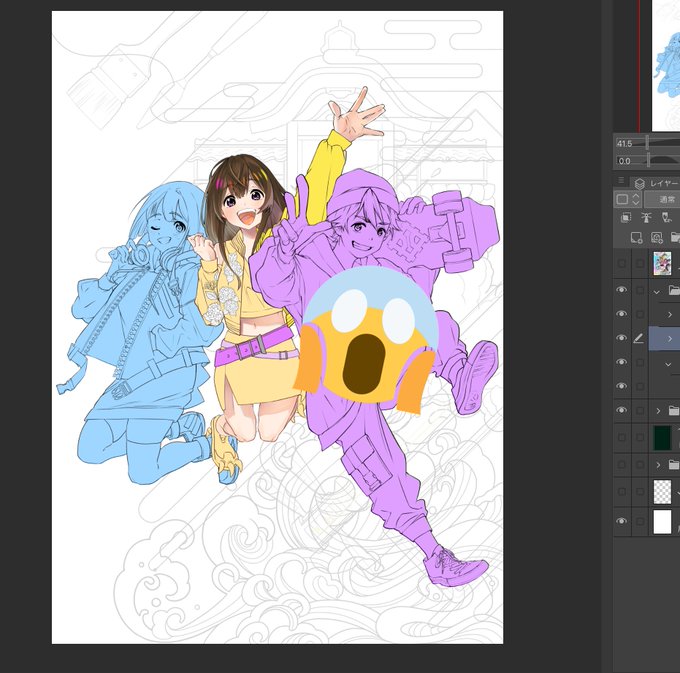This screenshot has height=673, width=680.
Task: Select the colorful illustration layer thumbnail
Action: (662, 263)
